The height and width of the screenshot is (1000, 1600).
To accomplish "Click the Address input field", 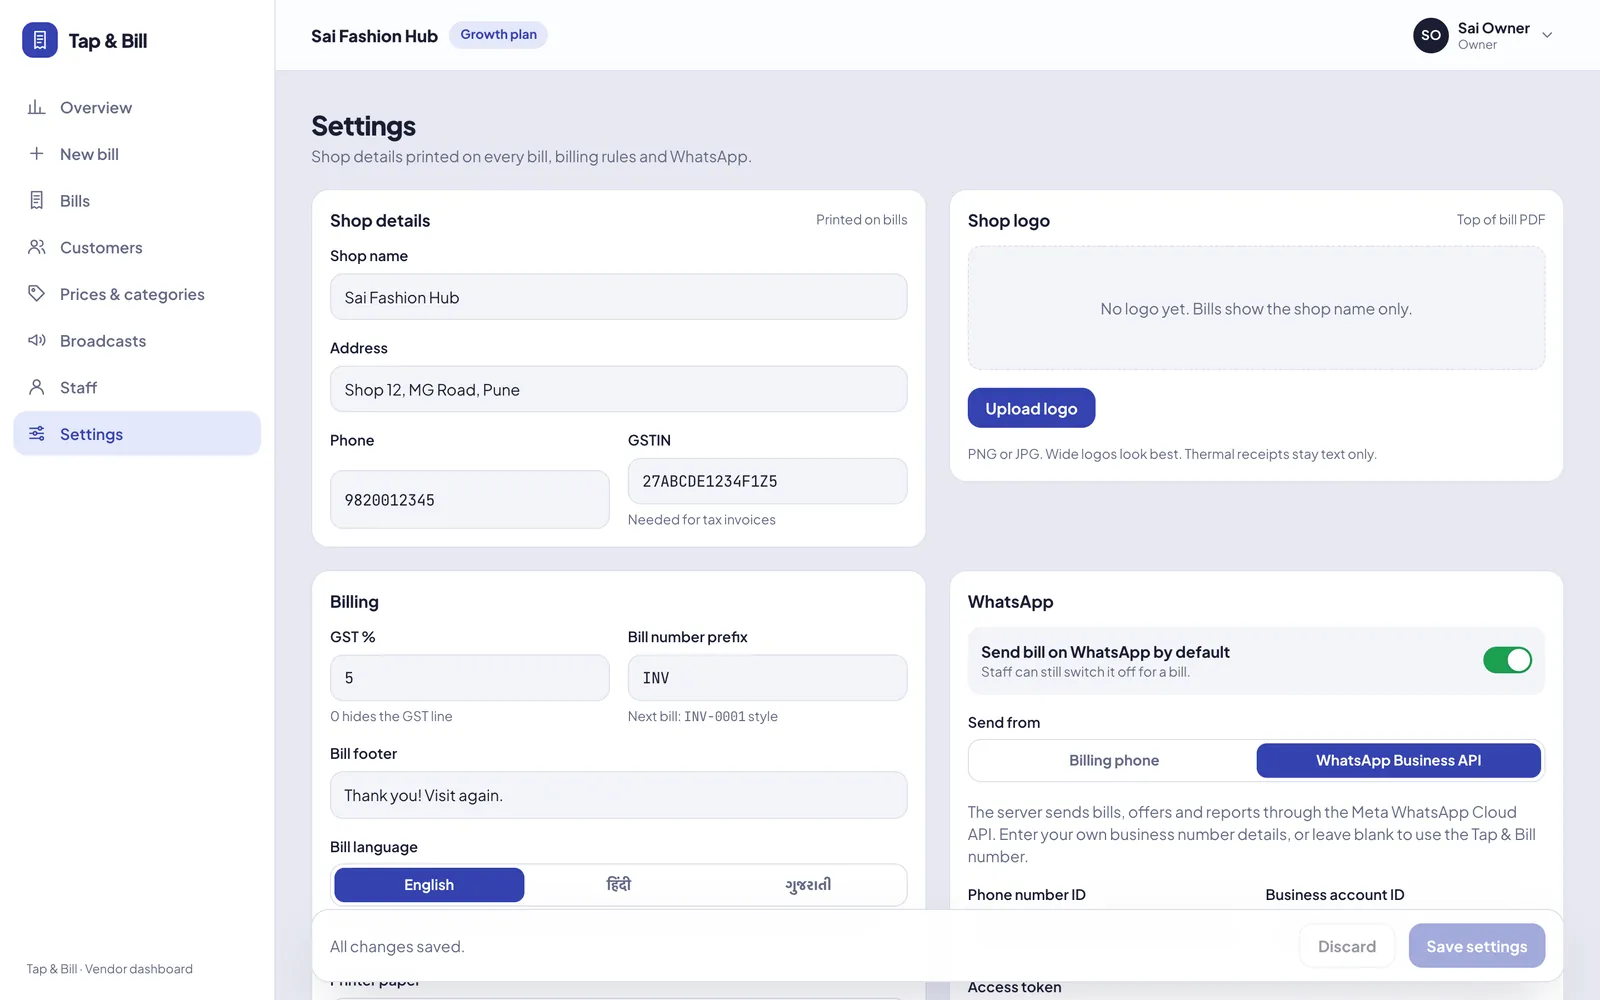I will click(619, 389).
